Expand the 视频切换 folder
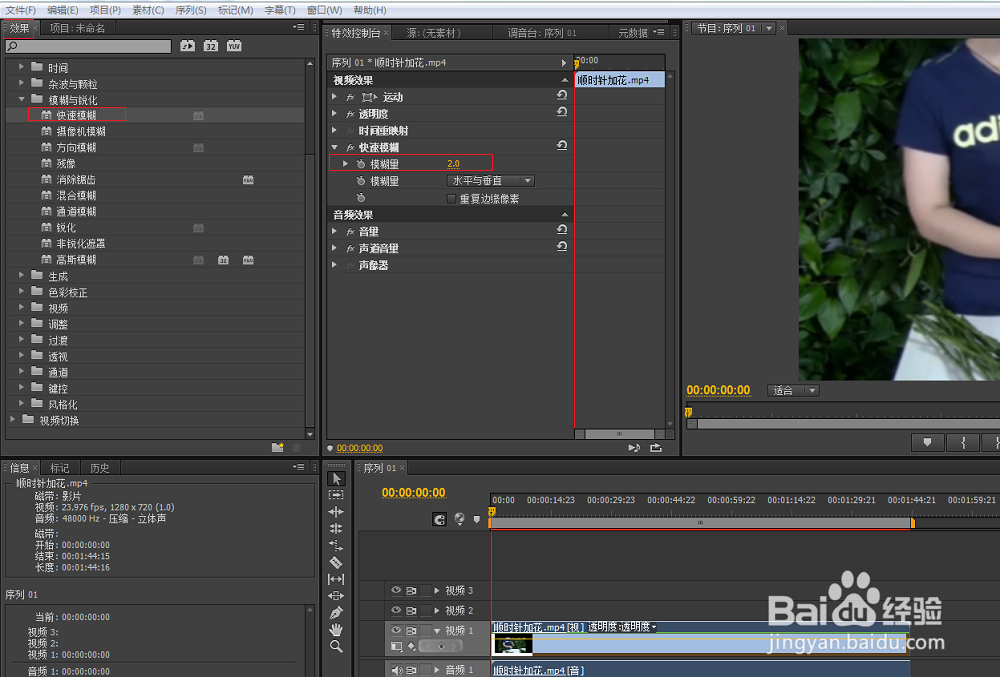Viewport: 1000px width, 677px height. point(13,419)
